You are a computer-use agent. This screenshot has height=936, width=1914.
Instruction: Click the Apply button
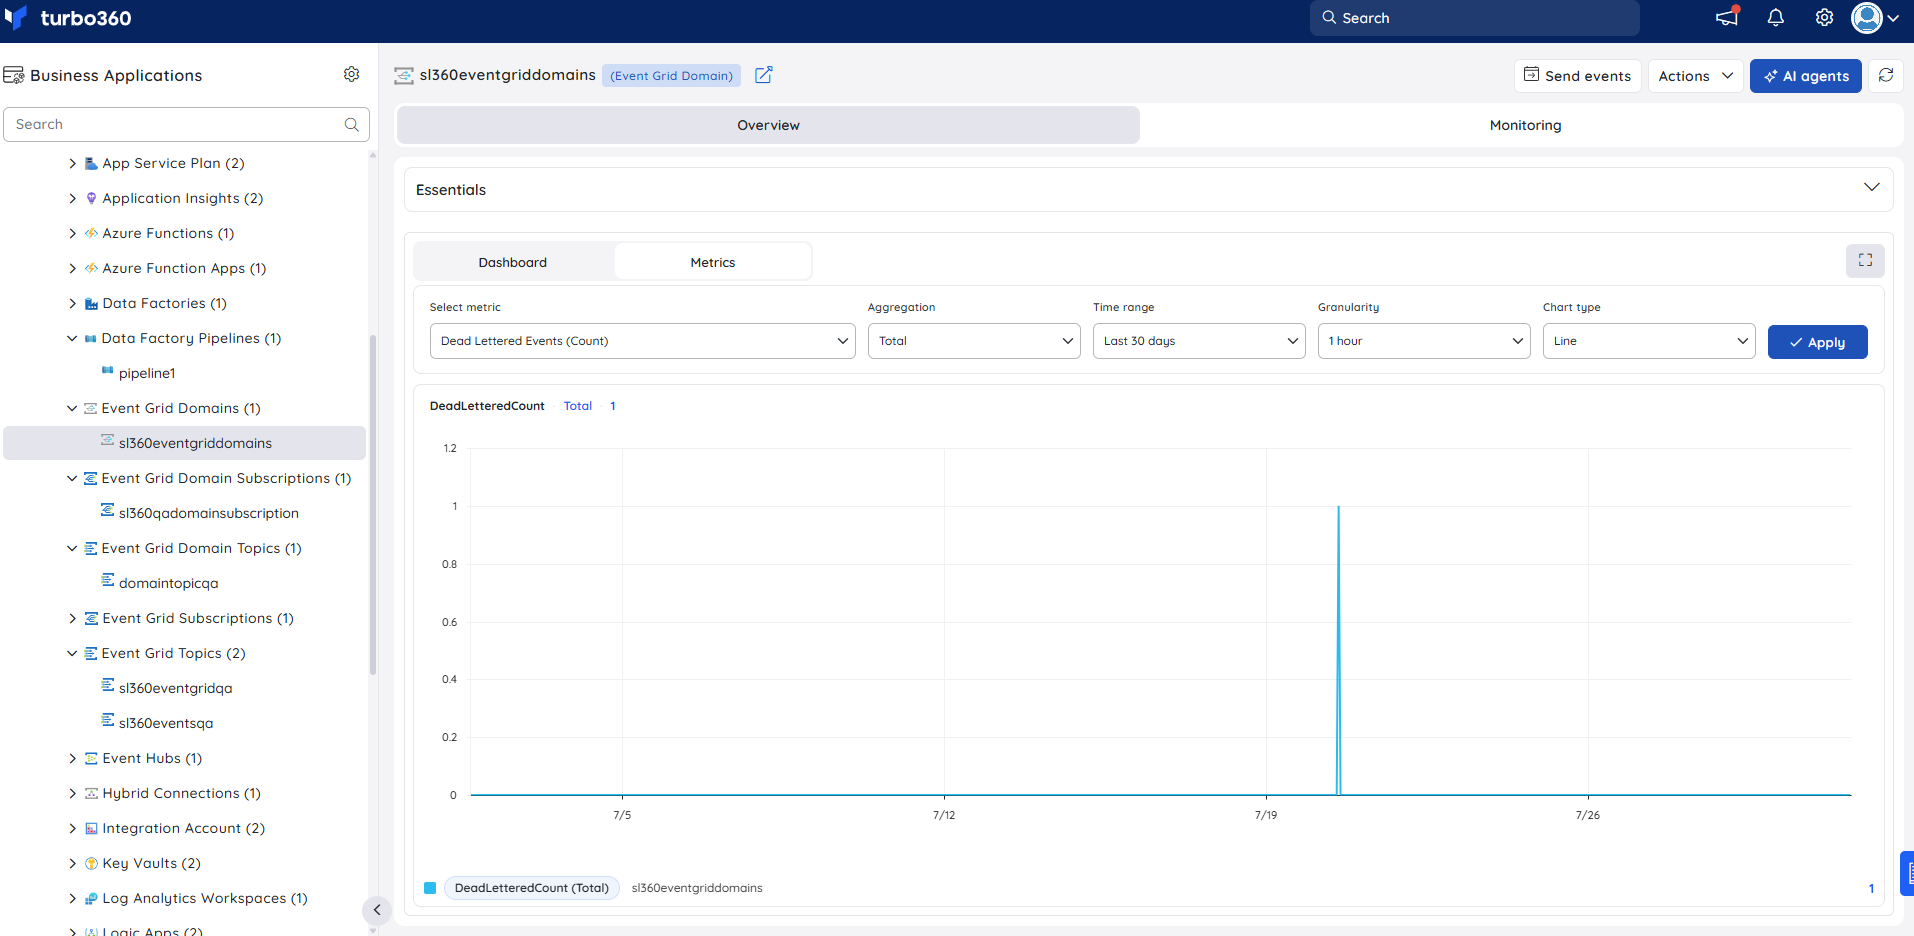tap(1817, 342)
